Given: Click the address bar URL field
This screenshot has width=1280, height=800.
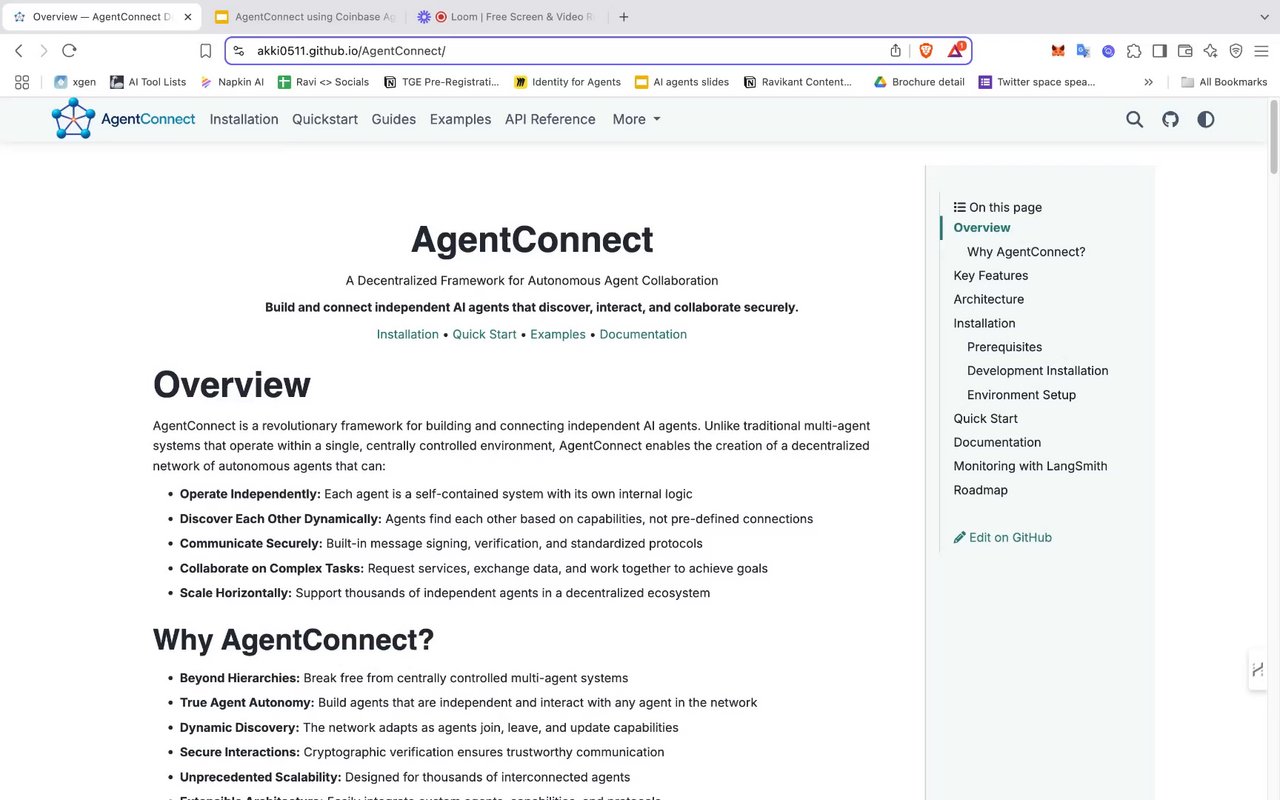Looking at the screenshot, I should (x=565, y=51).
